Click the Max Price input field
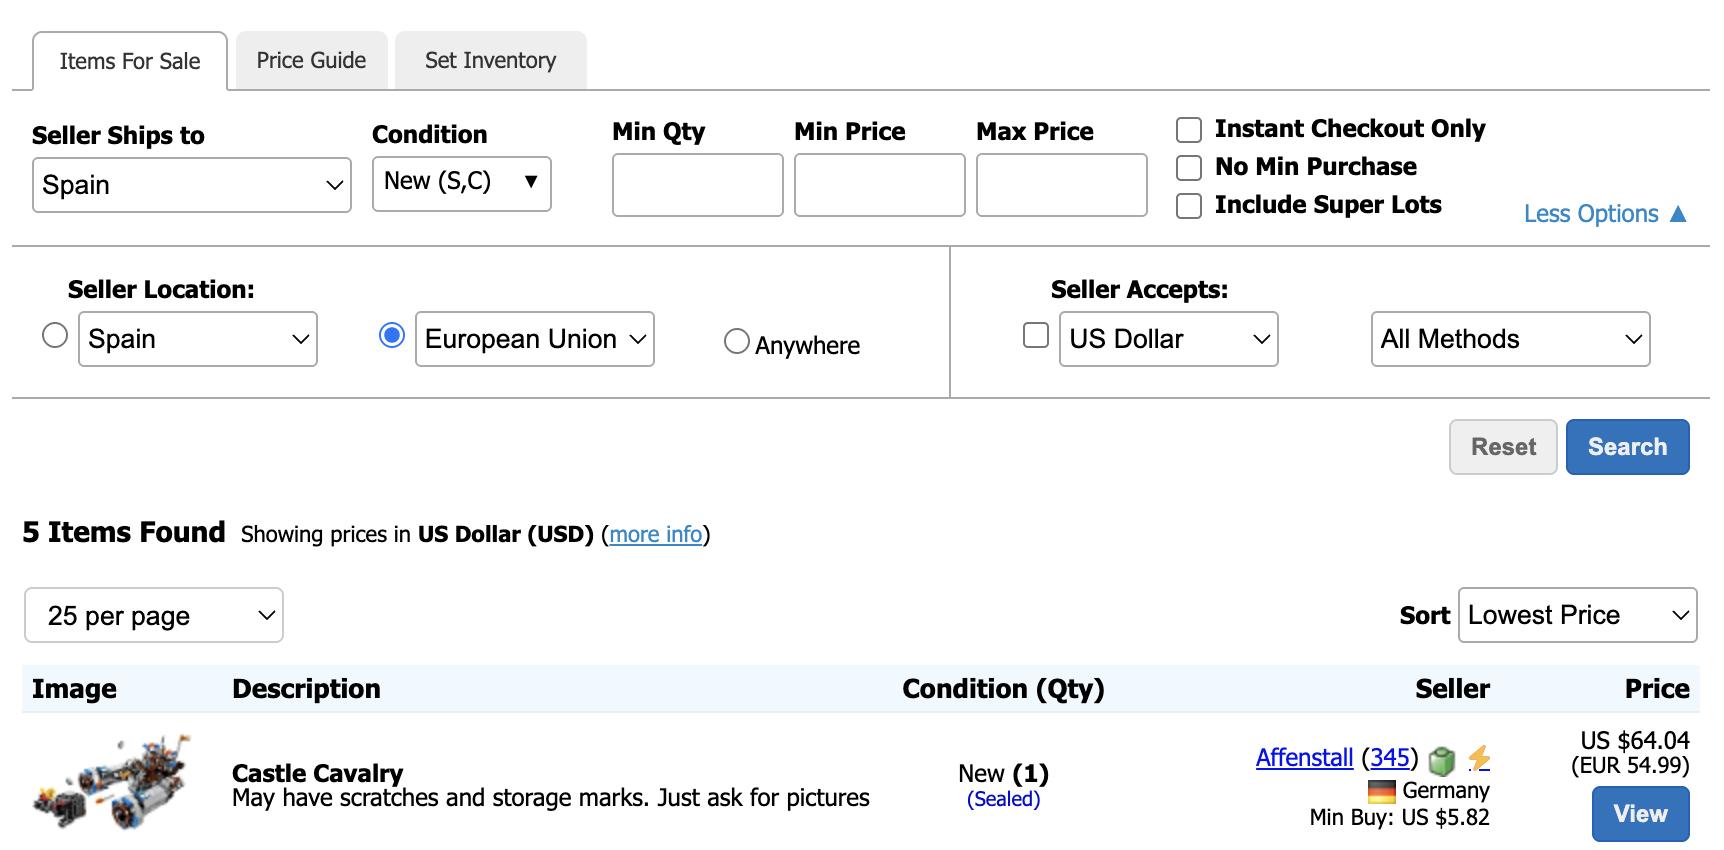The image size is (1724, 850). point(1061,185)
